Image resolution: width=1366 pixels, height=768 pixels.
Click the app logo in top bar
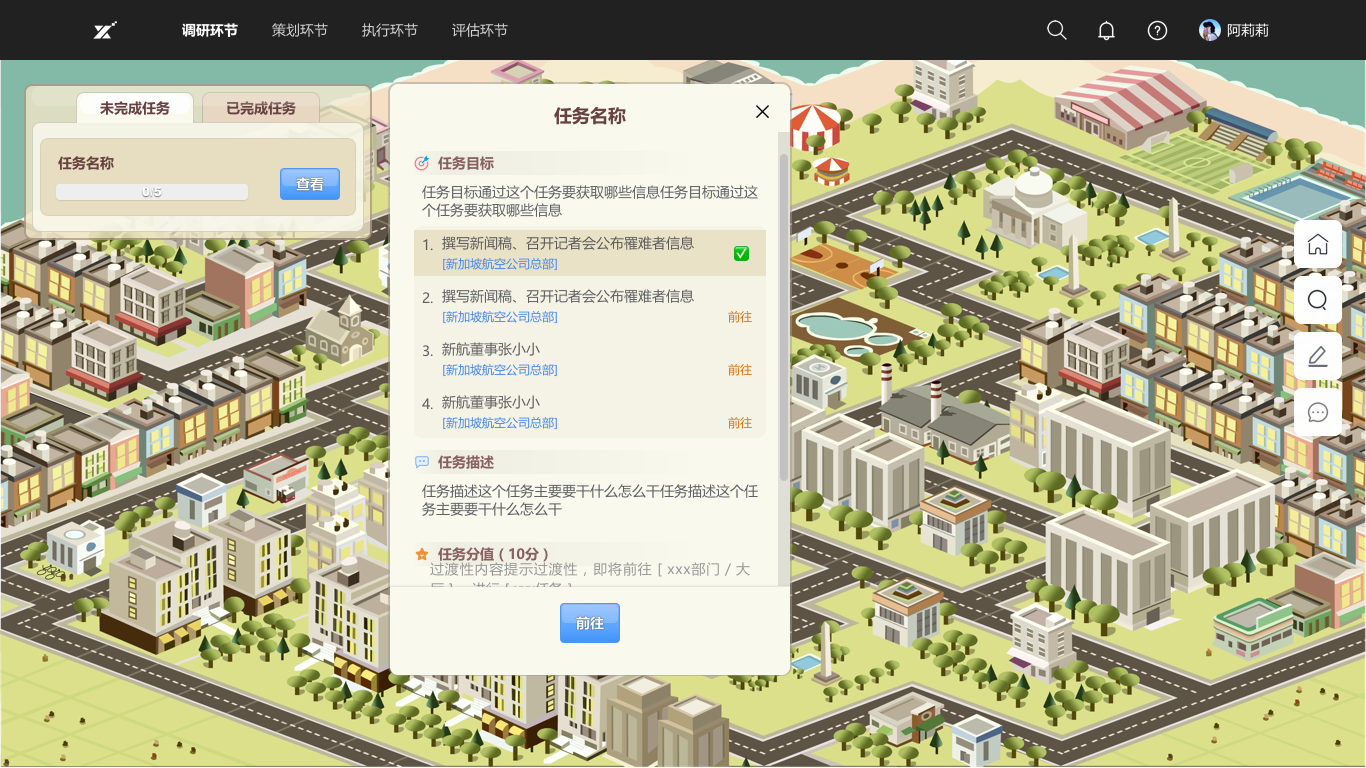click(x=105, y=30)
